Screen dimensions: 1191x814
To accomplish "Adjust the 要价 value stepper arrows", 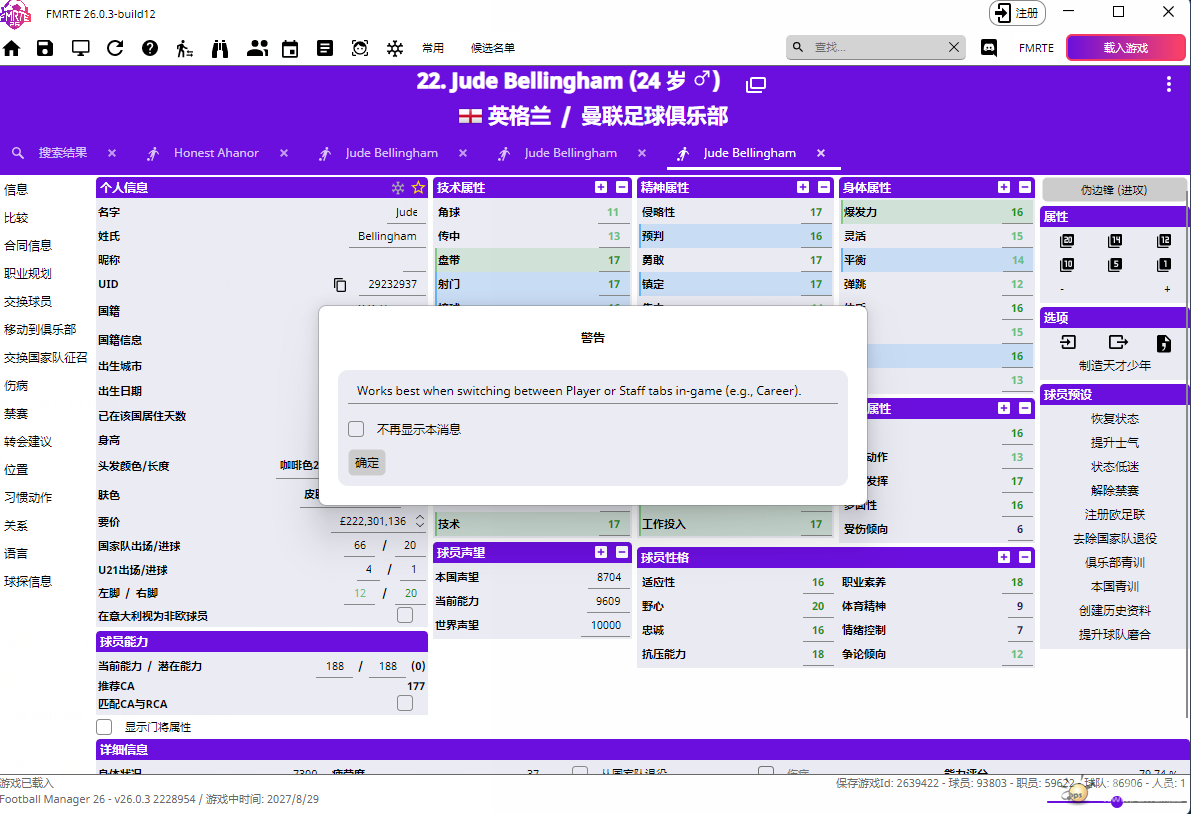I will click(420, 521).
